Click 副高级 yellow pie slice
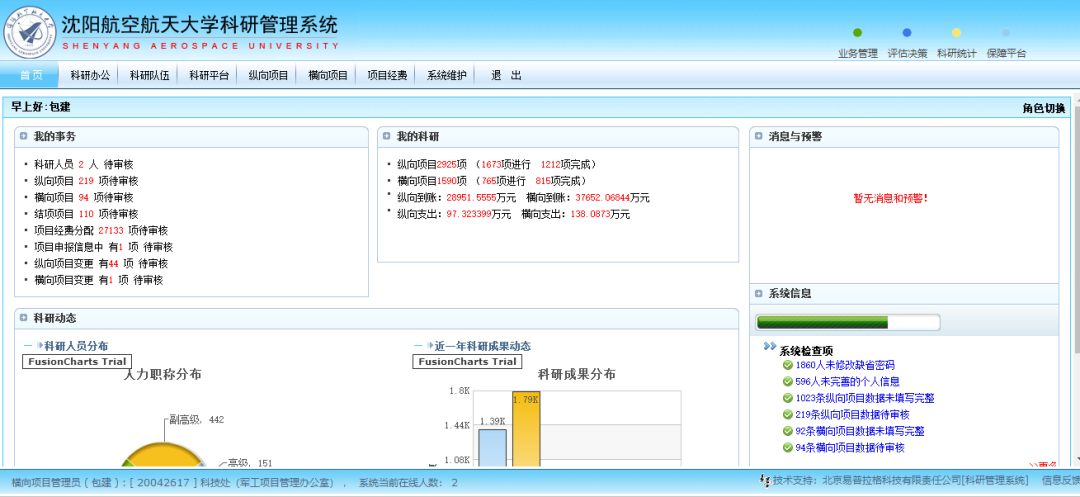Viewport: 1080px width, 497px height. [x=163, y=454]
